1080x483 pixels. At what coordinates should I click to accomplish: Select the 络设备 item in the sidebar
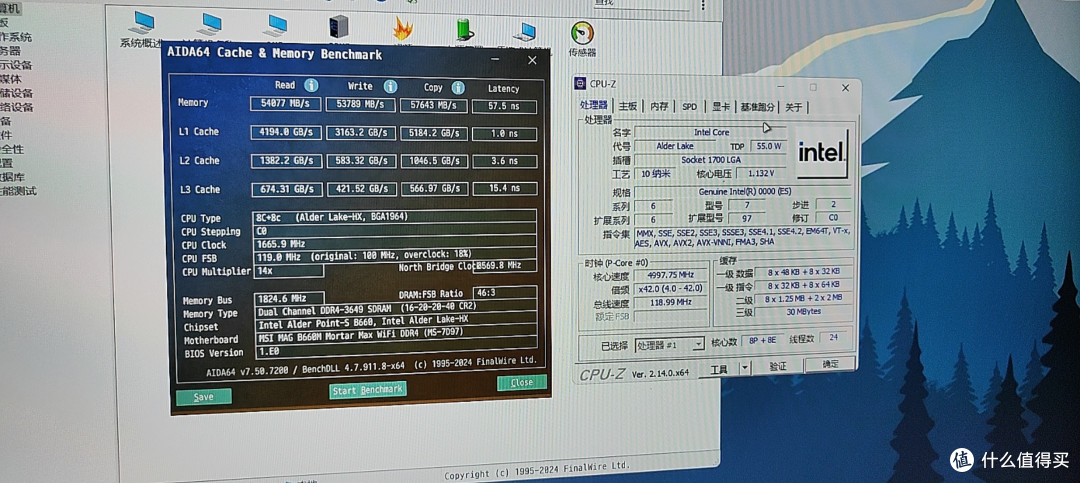(x=17, y=107)
